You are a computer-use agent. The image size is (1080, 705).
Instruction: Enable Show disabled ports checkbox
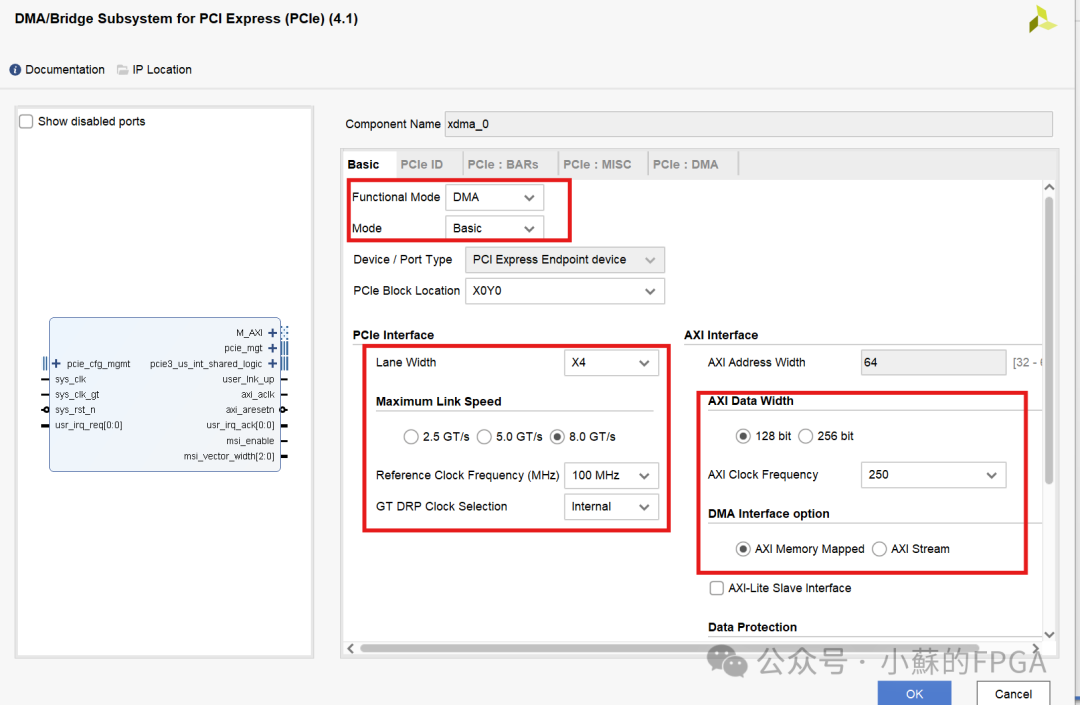click(x=26, y=121)
